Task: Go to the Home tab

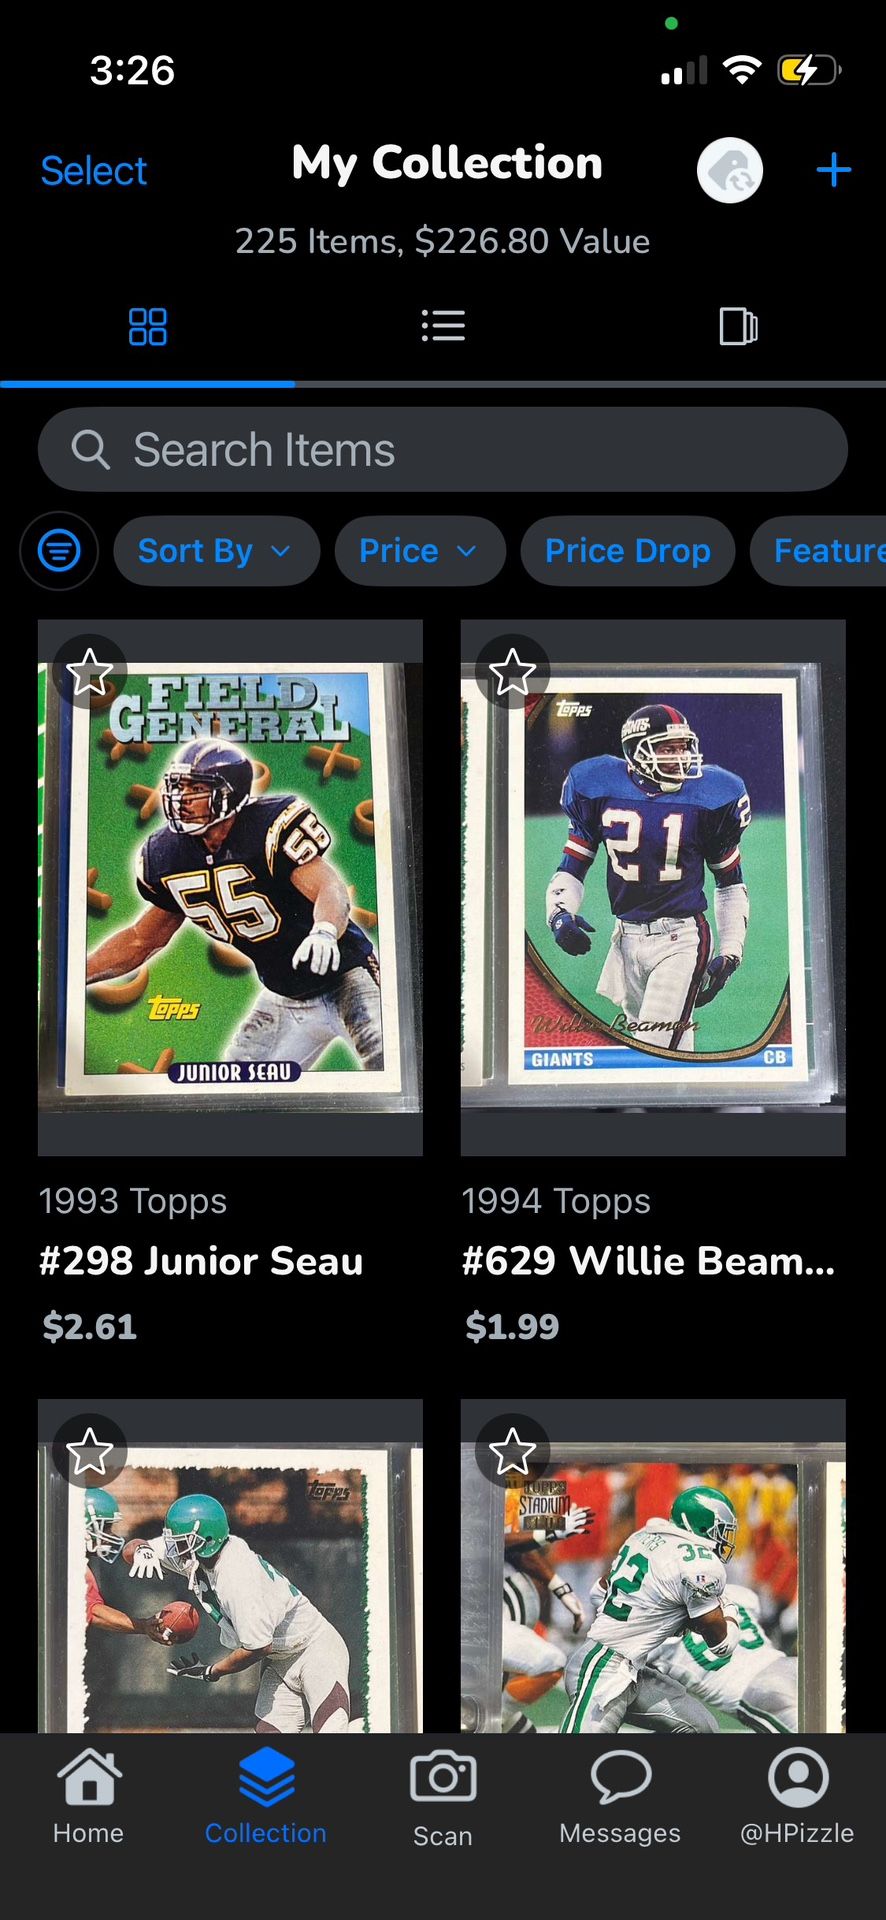Action: pyautogui.click(x=89, y=1797)
